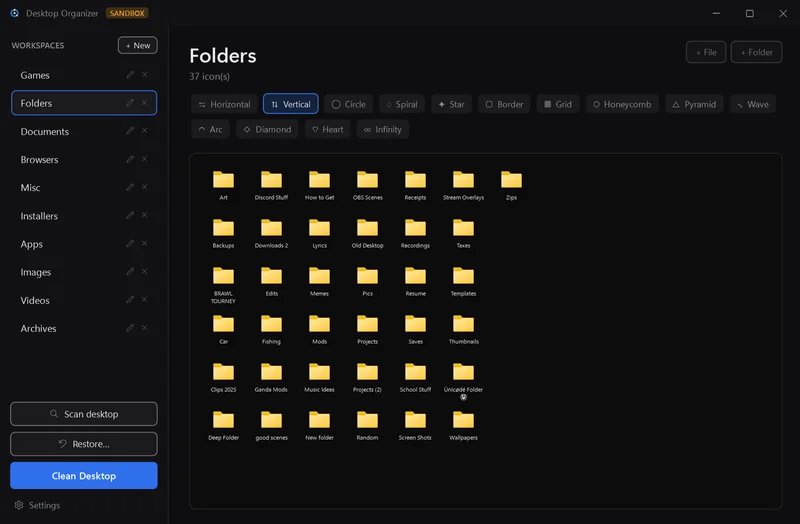Select the Heart layout shape

(x=328, y=130)
